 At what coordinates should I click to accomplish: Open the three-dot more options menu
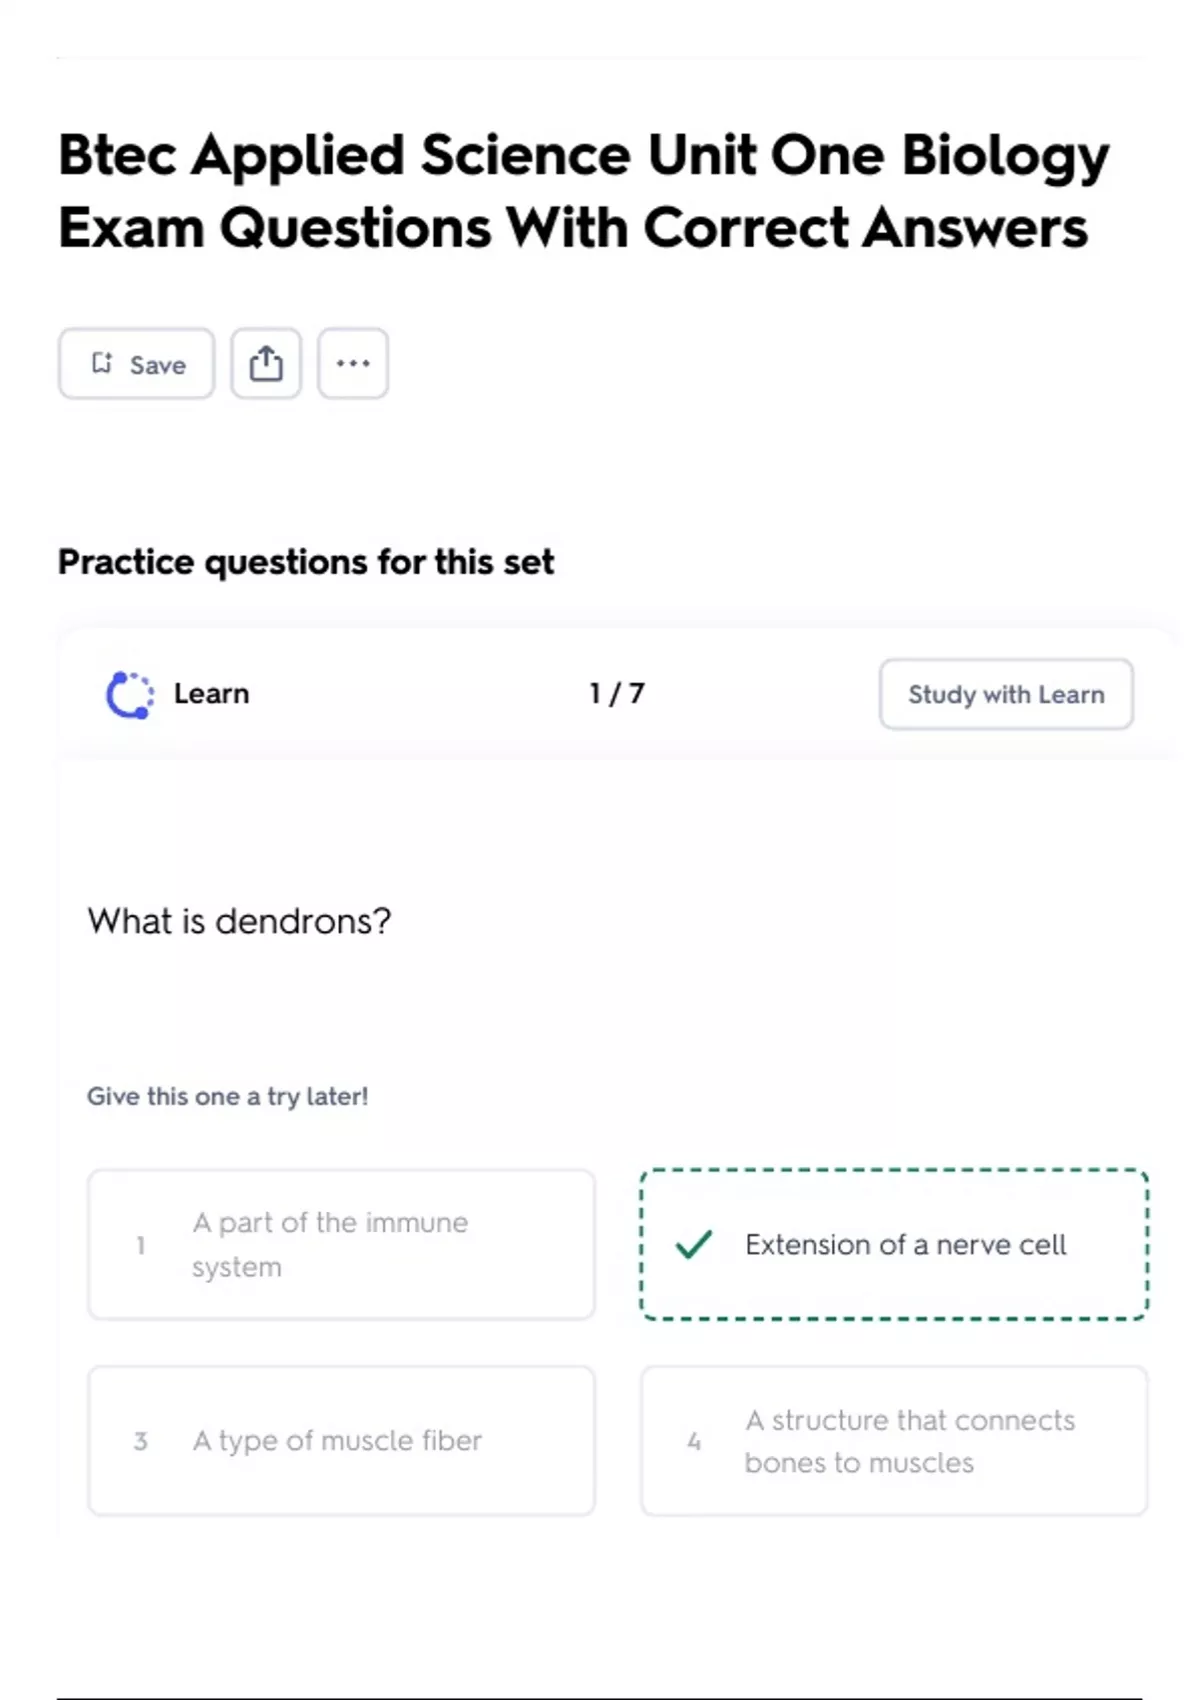pyautogui.click(x=353, y=364)
